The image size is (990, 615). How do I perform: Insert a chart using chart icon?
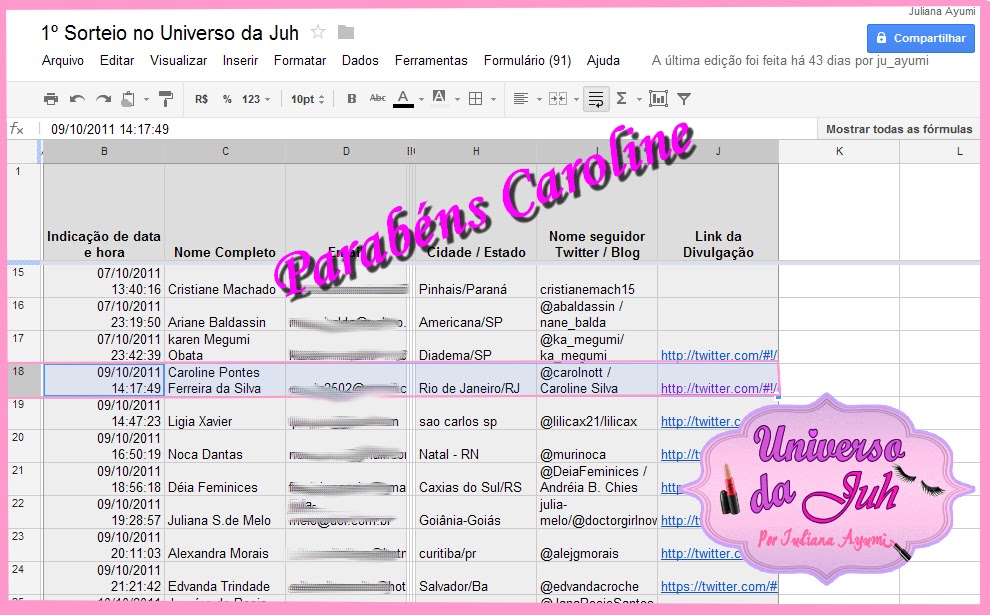658,99
